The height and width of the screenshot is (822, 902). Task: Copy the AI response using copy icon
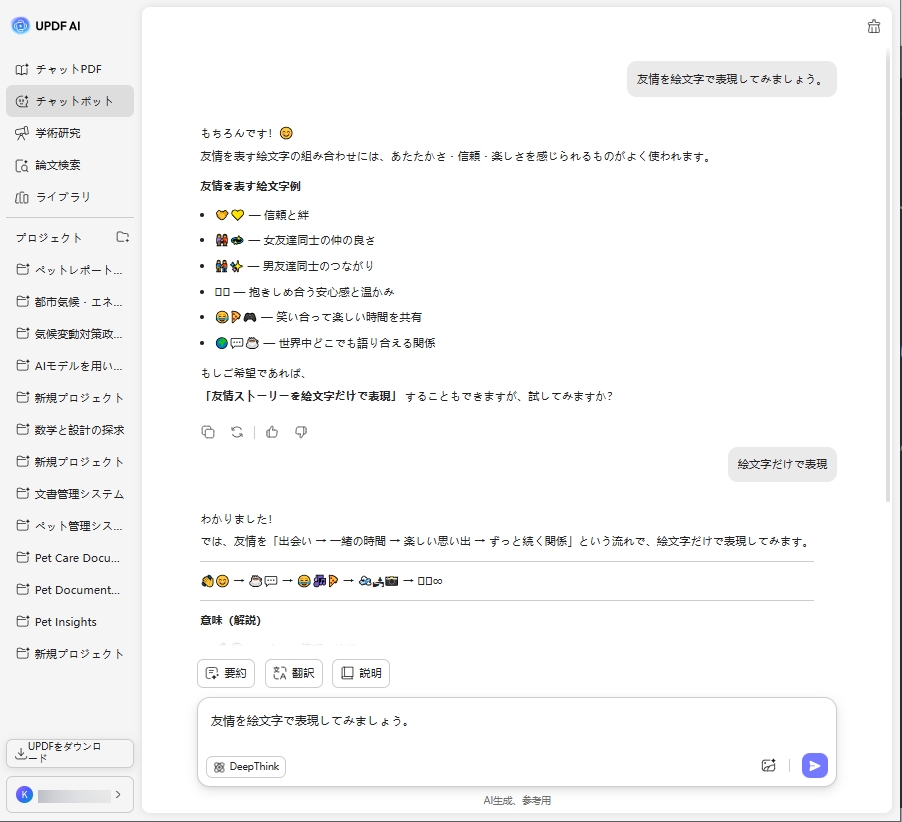click(208, 432)
